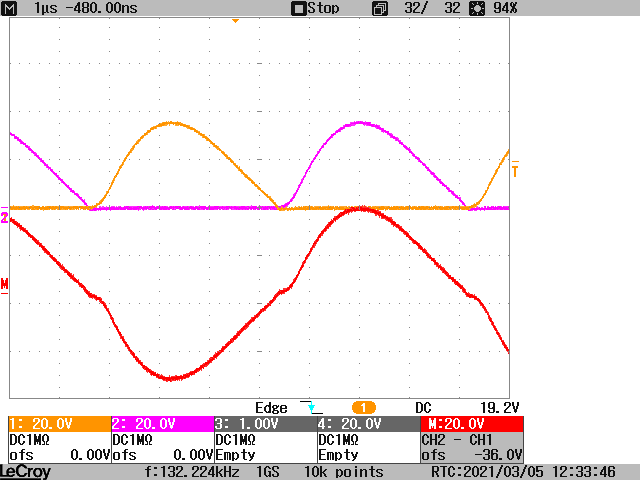Click the -480.00ns delay value
This screenshot has height=480, width=640.
[101, 8]
